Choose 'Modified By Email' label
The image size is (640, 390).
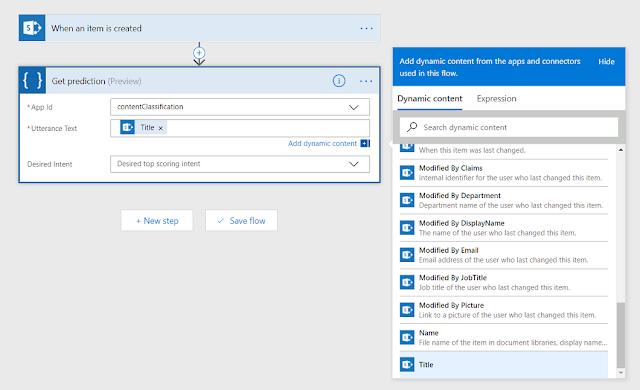click(449, 250)
